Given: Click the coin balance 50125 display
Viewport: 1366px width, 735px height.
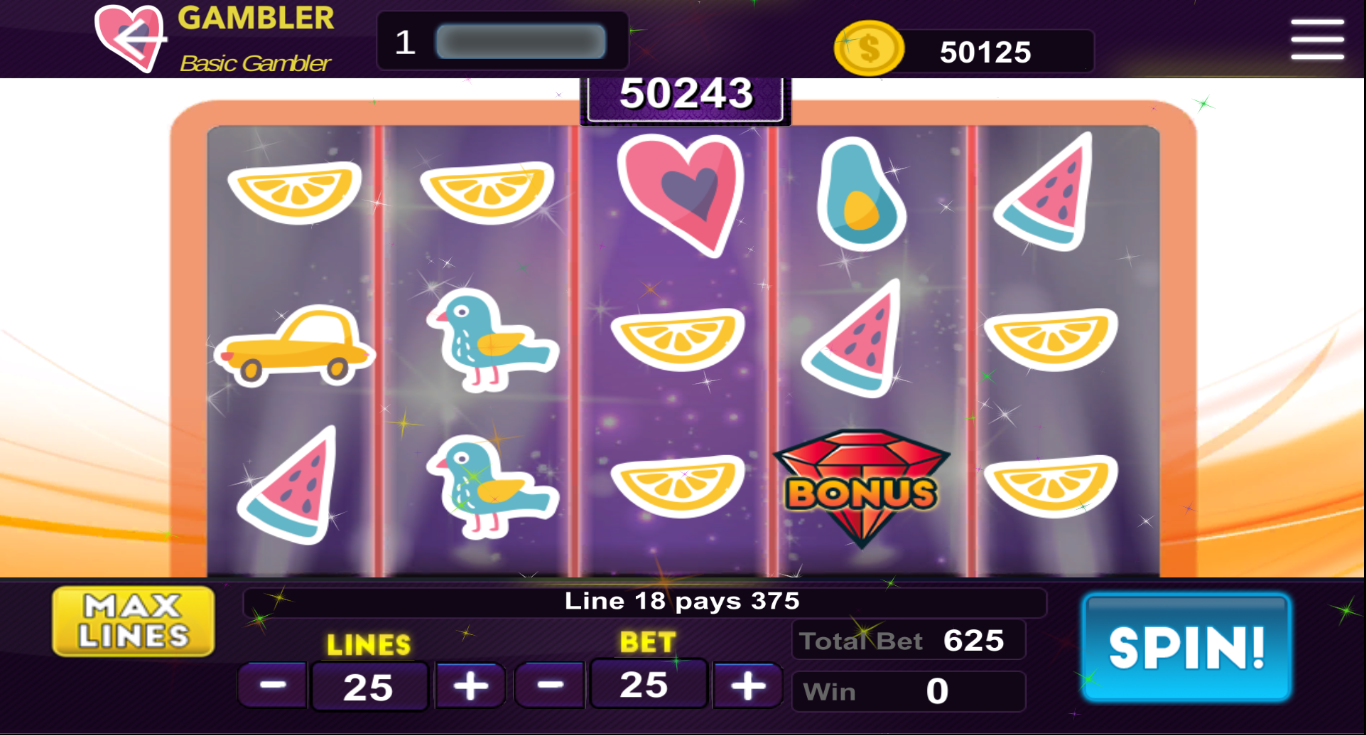Looking at the screenshot, I should click(986, 52).
